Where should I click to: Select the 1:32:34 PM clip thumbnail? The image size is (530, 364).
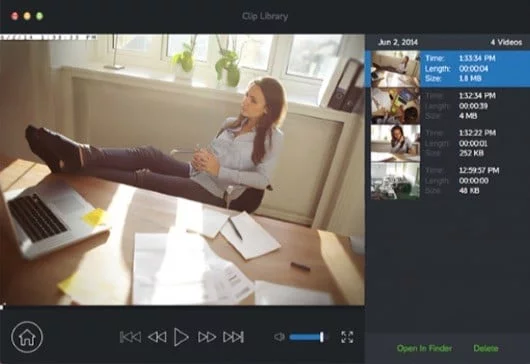[395, 106]
